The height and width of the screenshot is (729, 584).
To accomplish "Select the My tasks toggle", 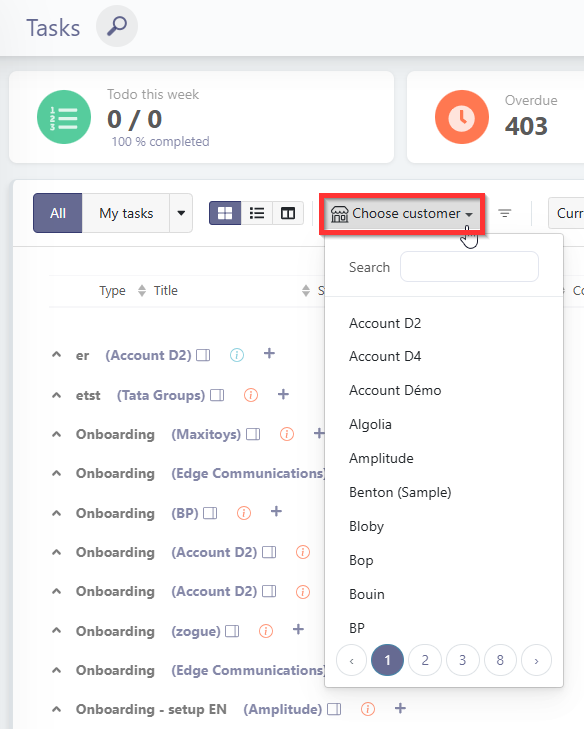I will (126, 213).
